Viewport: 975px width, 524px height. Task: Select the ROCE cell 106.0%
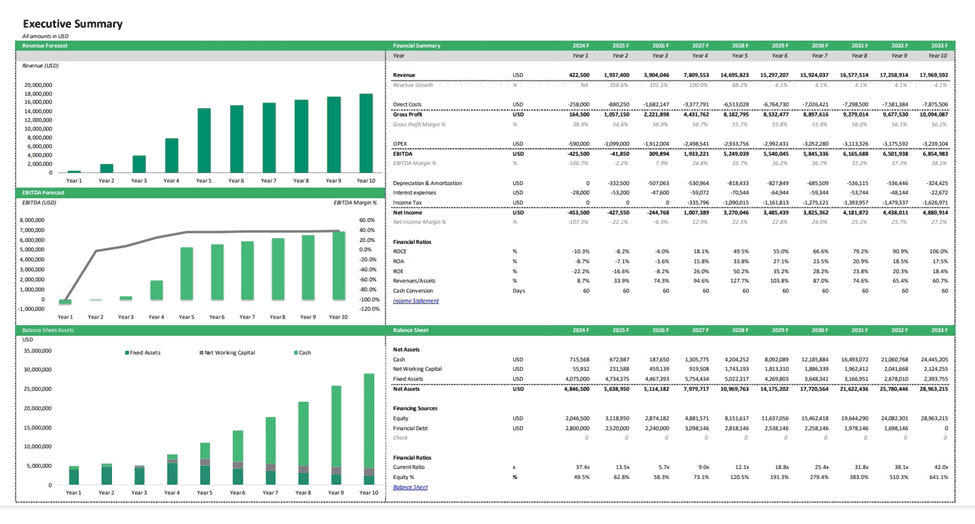(x=939, y=252)
